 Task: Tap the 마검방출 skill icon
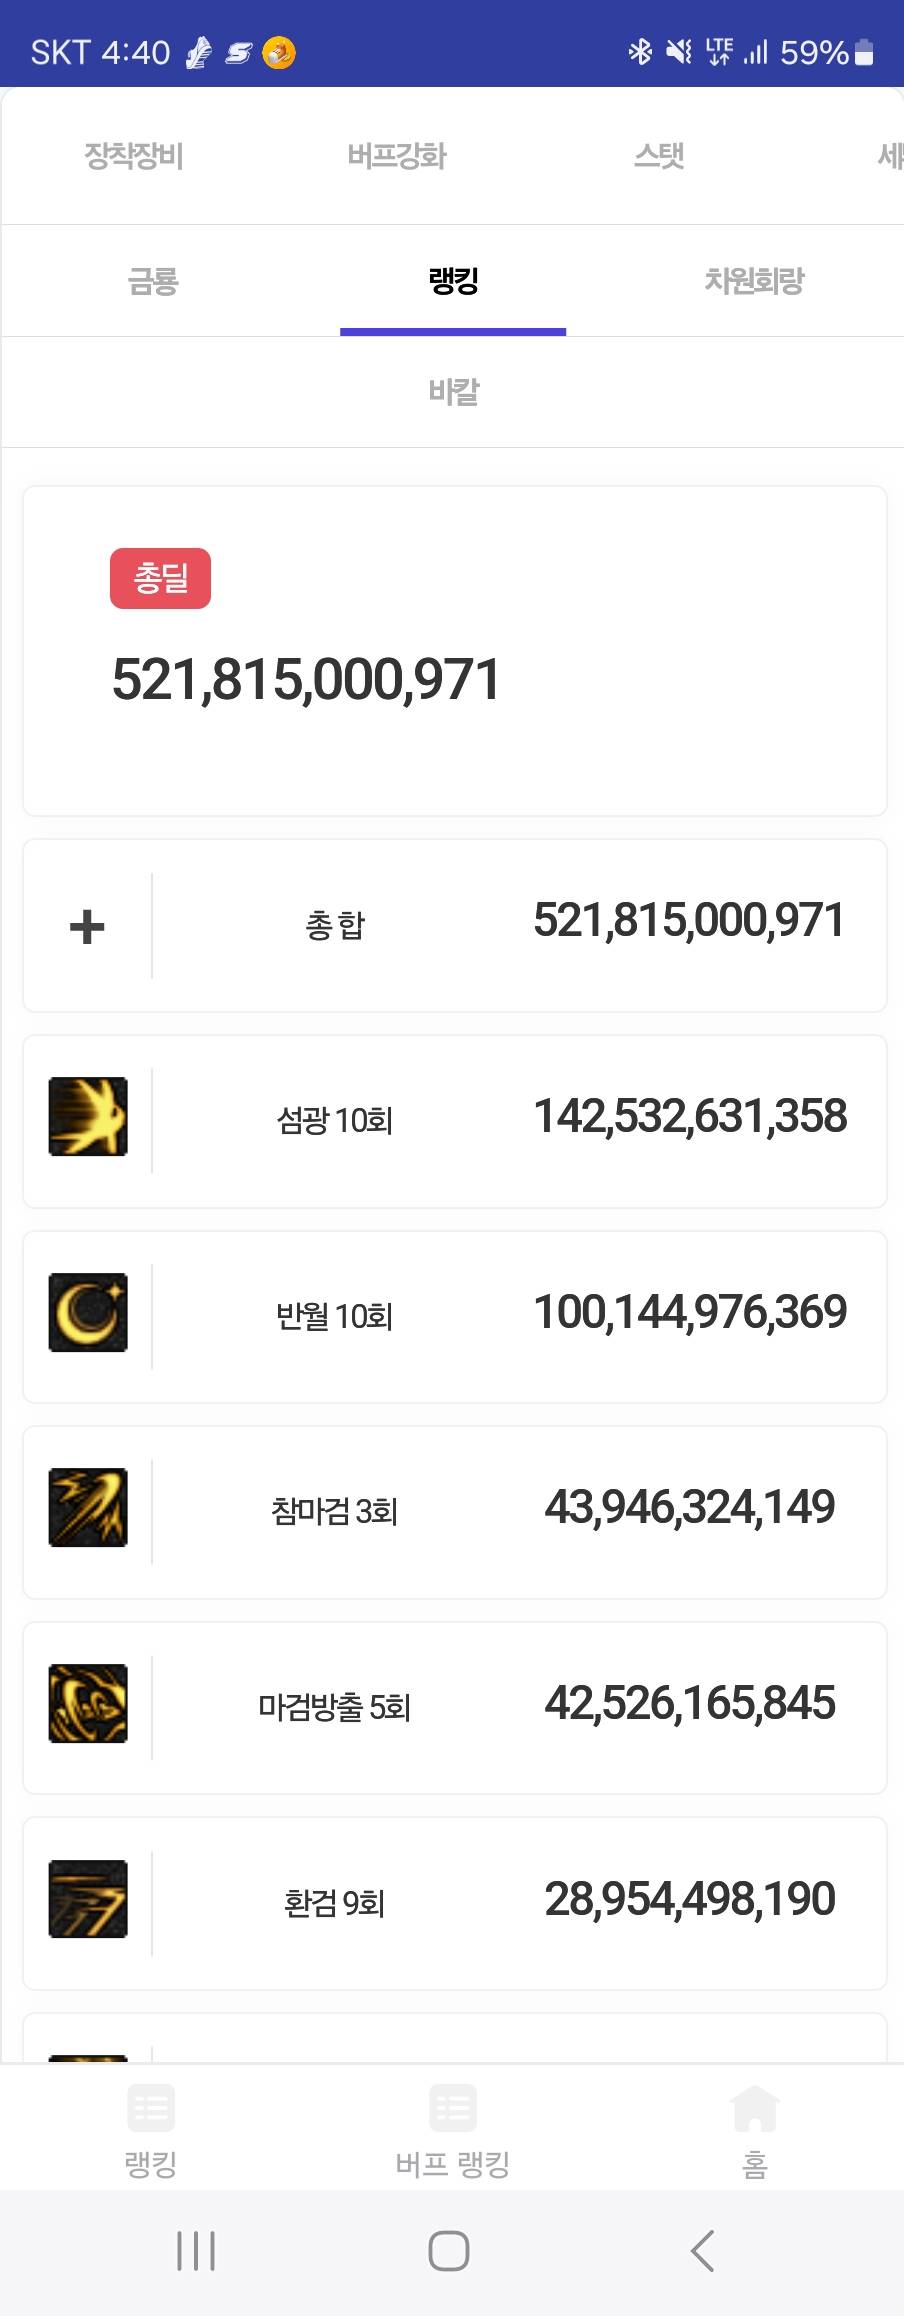(x=88, y=1703)
